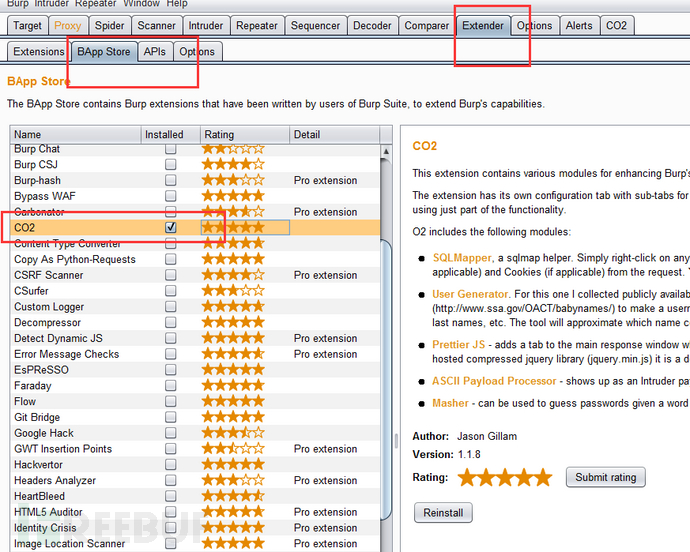Toggle the Hackvertor installed checkbox
The width and height of the screenshot is (690, 552).
171,464
